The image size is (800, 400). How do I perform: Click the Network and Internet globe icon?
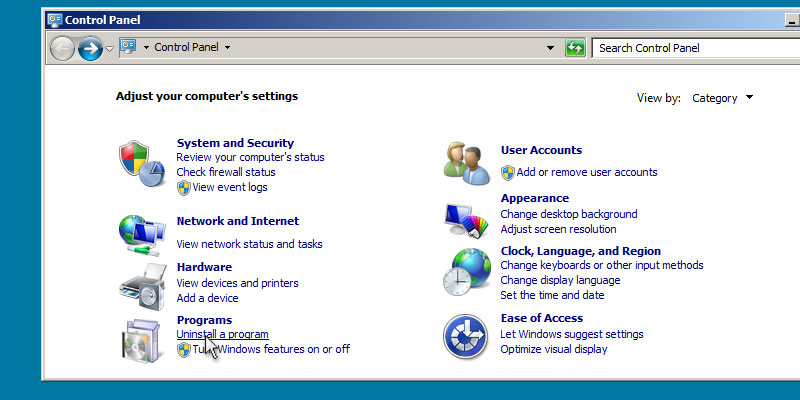coord(140,232)
